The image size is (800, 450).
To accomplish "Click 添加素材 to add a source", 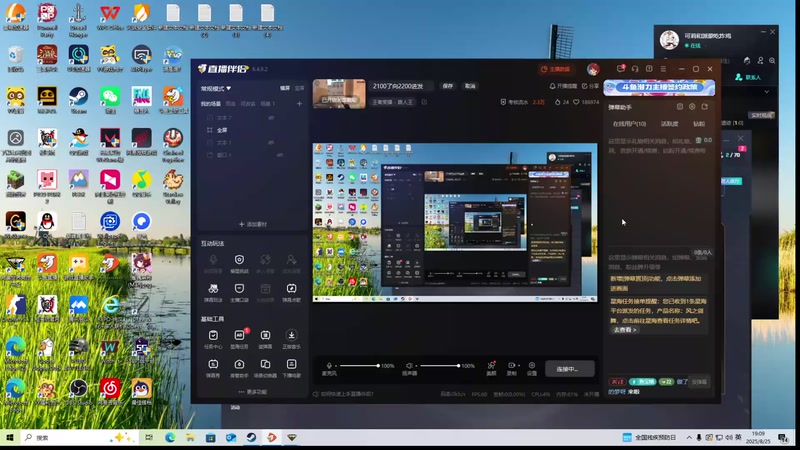I will point(253,224).
